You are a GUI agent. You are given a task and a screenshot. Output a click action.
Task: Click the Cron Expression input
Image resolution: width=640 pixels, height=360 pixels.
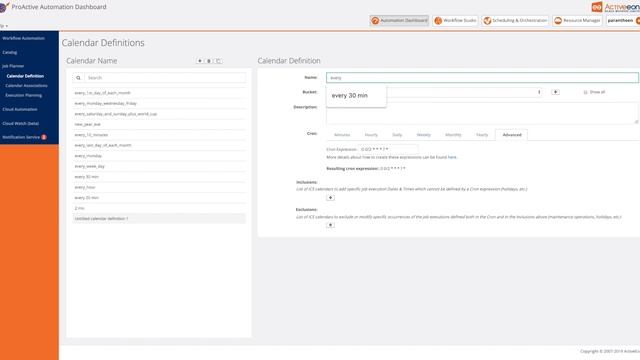click(x=388, y=149)
